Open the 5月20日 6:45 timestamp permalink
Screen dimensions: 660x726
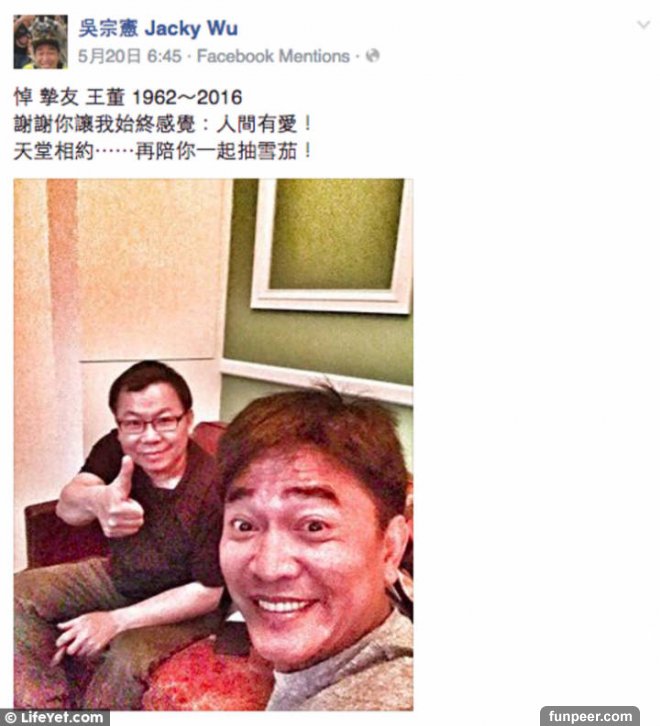[x=129, y=56]
